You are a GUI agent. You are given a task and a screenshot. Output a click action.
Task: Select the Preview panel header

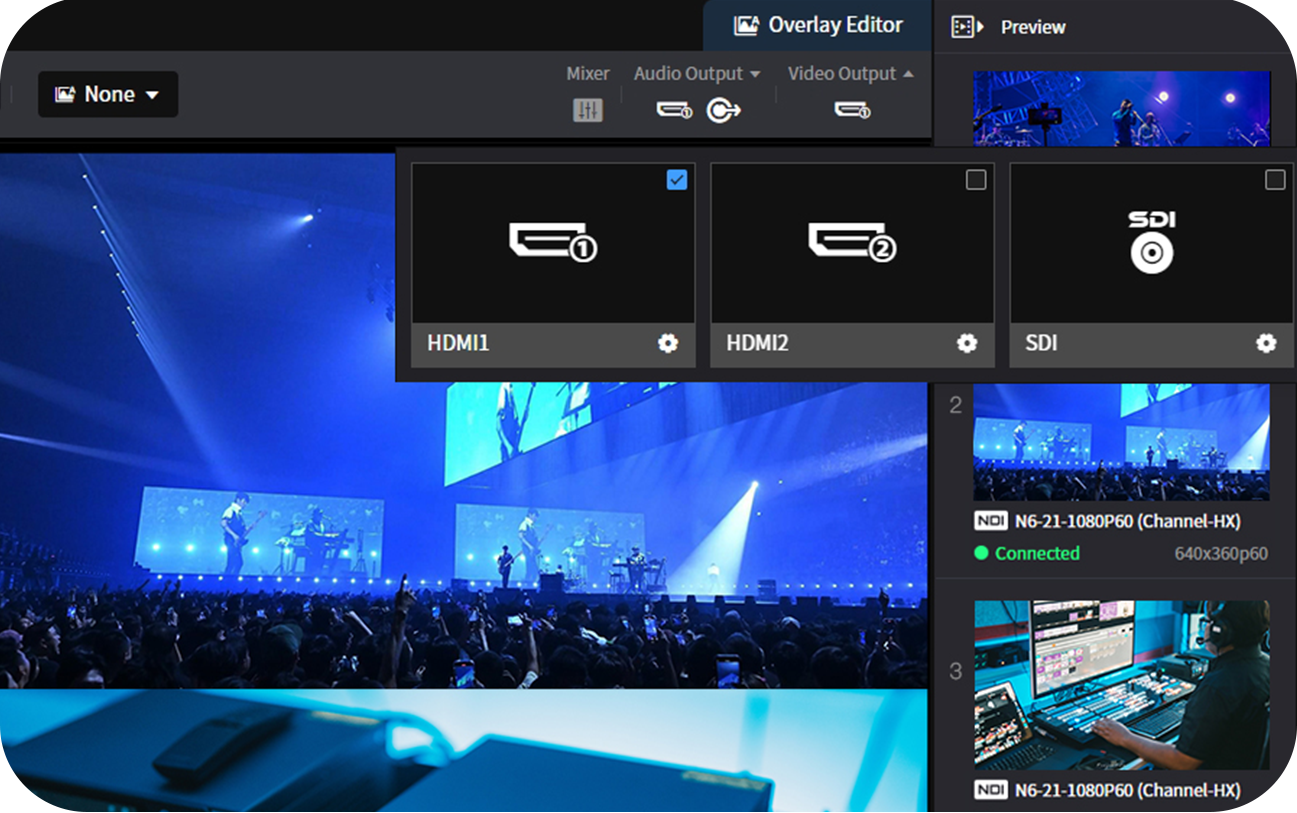tap(1033, 27)
